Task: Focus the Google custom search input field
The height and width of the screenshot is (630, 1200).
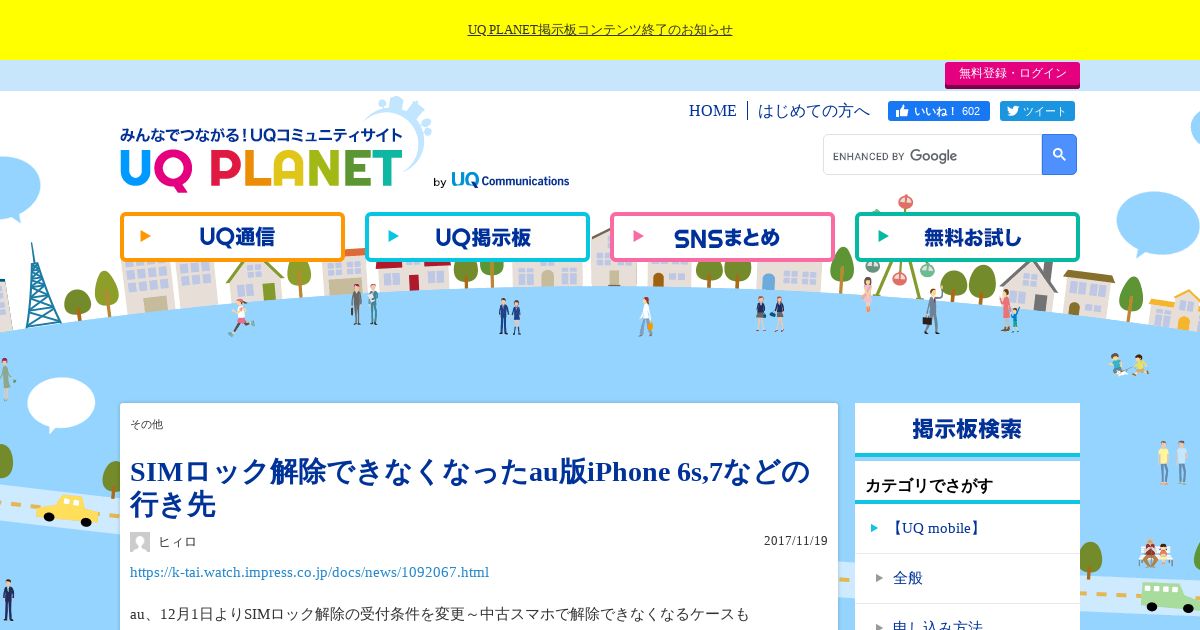Action: point(932,155)
